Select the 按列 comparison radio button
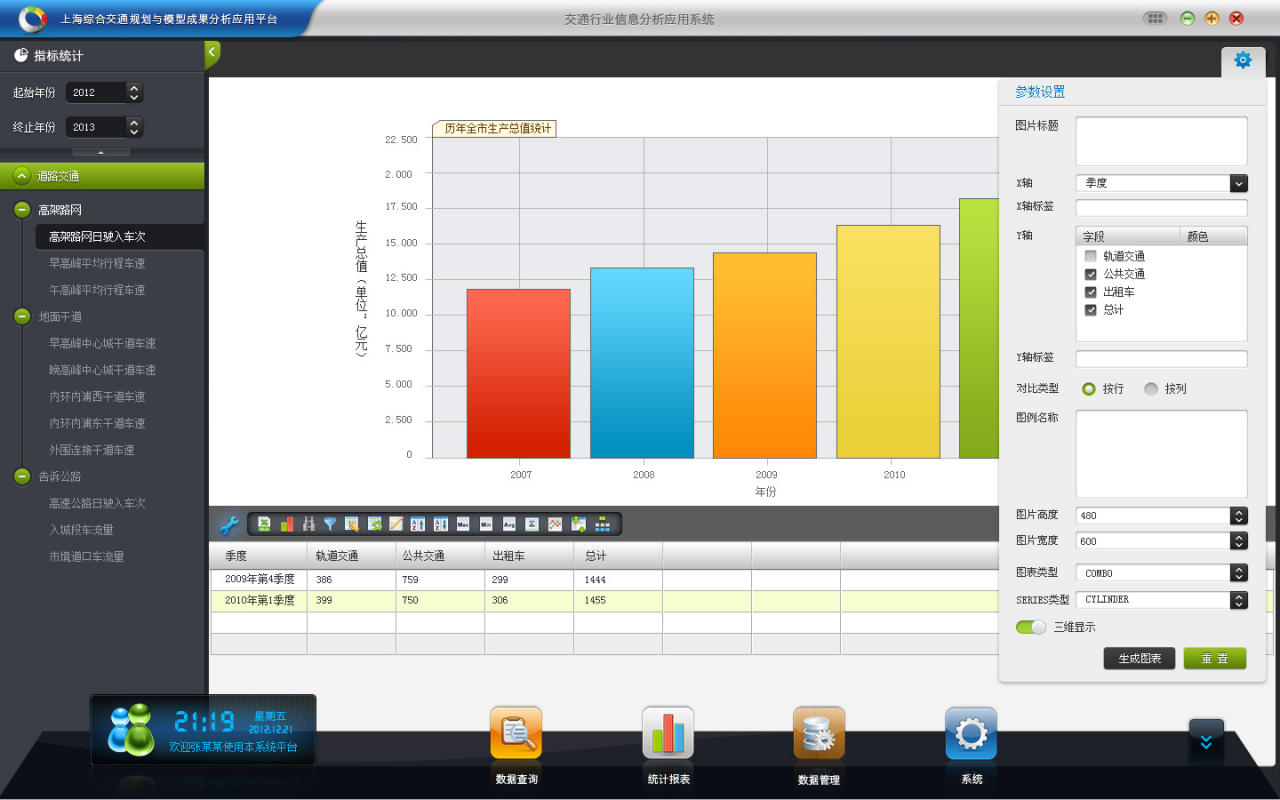 (x=1151, y=389)
